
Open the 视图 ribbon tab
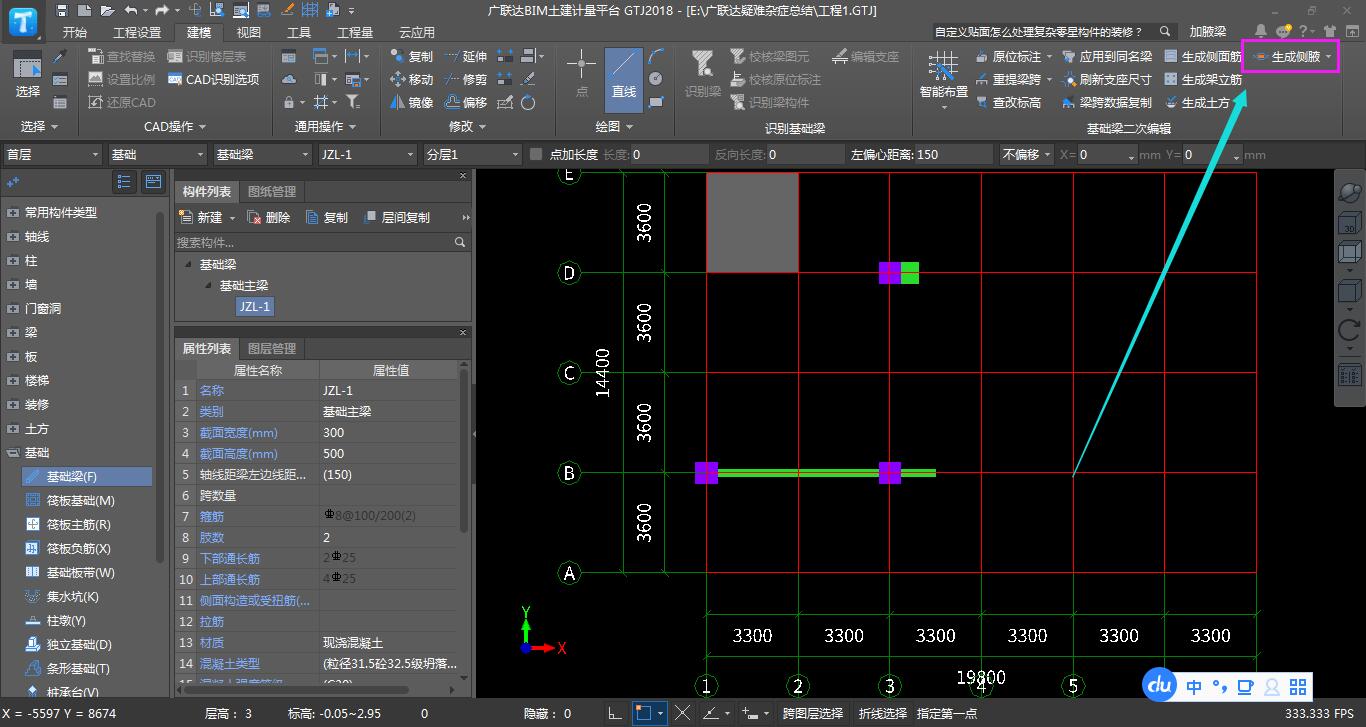click(x=248, y=32)
